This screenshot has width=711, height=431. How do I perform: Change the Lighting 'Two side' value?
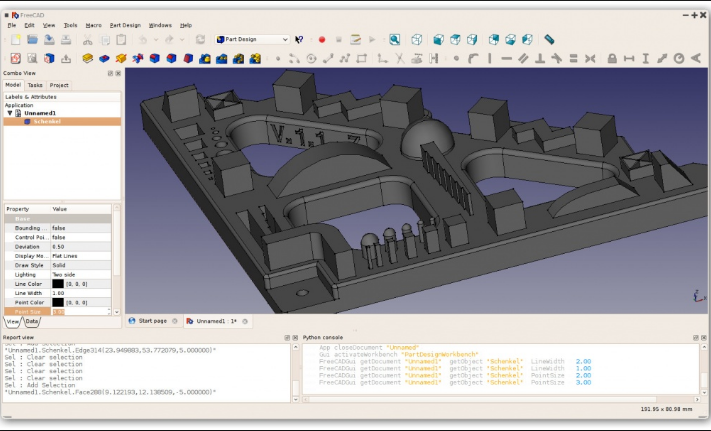coord(81,275)
